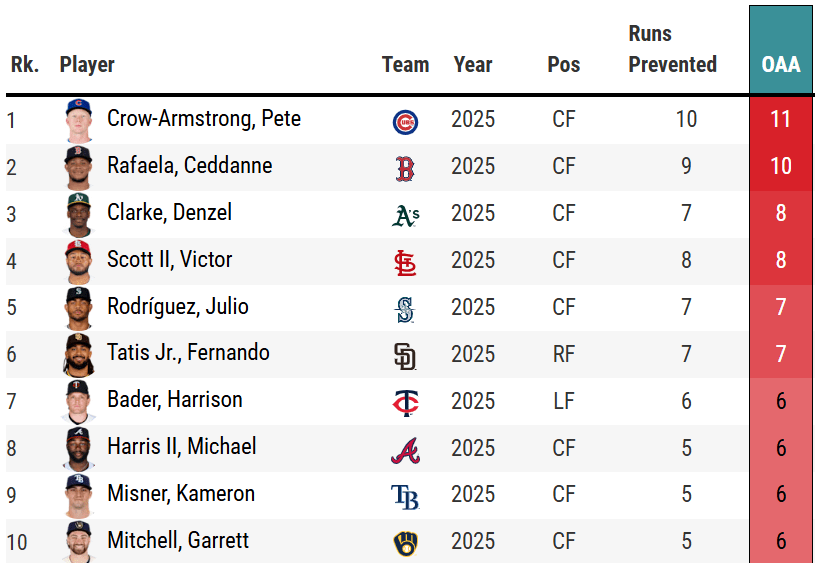This screenshot has height=563, width=815.
Task: Open Crow-Armstrong, Pete player link
Action: click(x=204, y=119)
